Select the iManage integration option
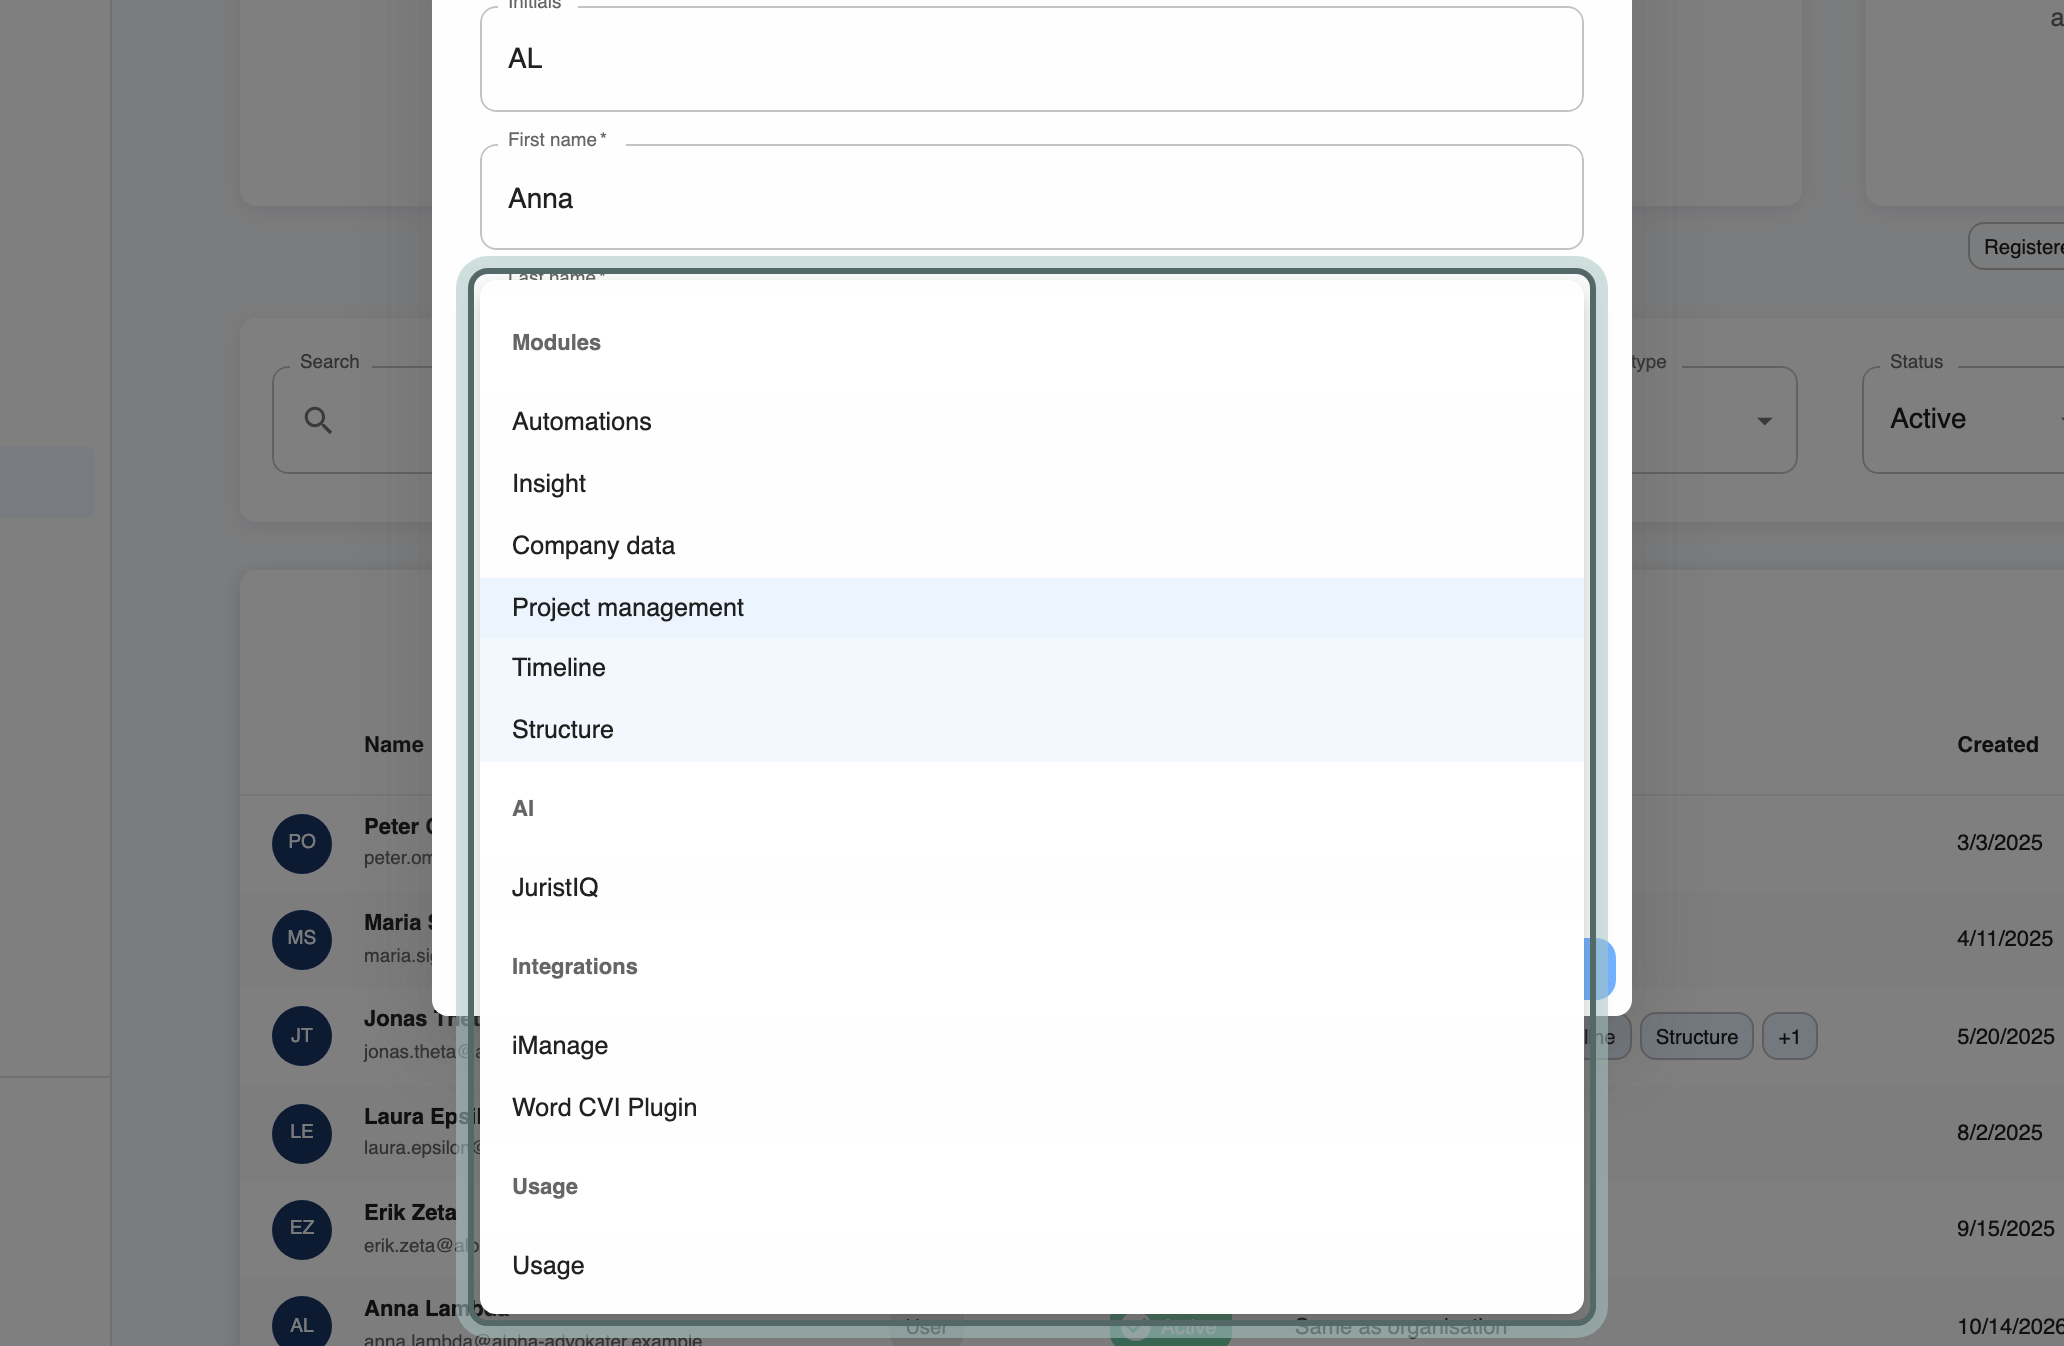Image resolution: width=2064 pixels, height=1346 pixels. tap(1032, 1046)
